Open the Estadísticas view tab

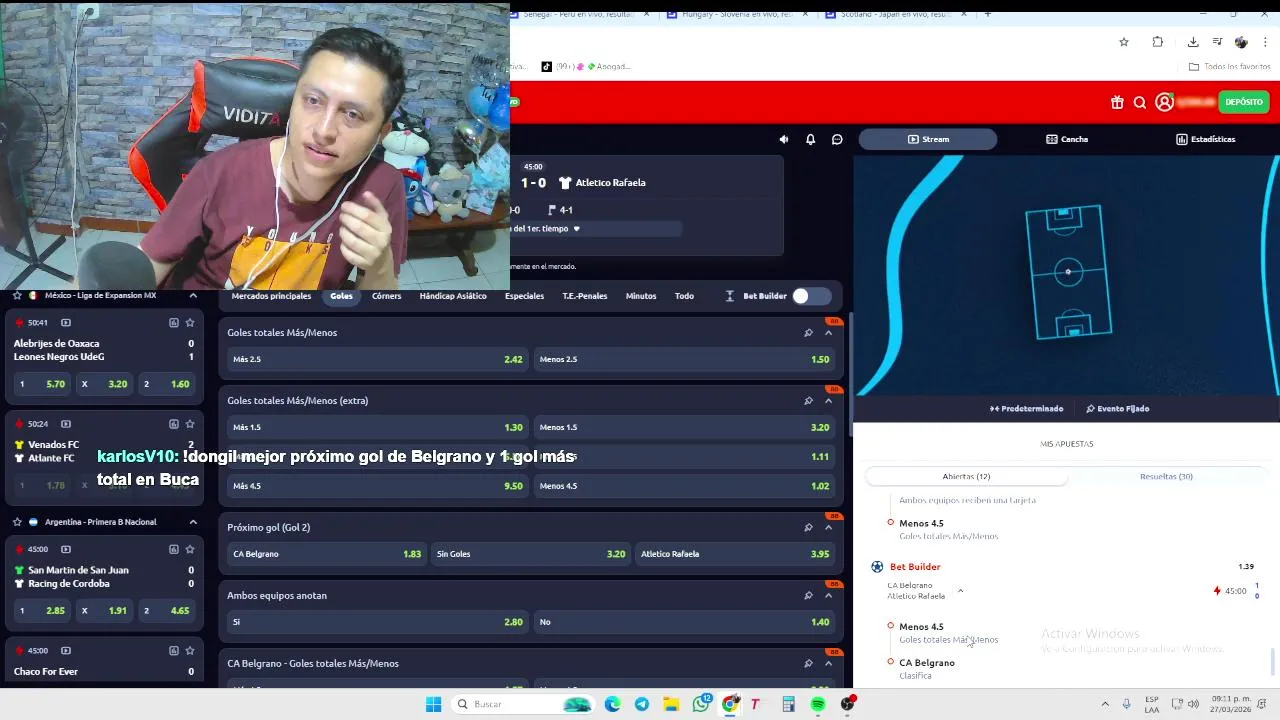point(1205,139)
